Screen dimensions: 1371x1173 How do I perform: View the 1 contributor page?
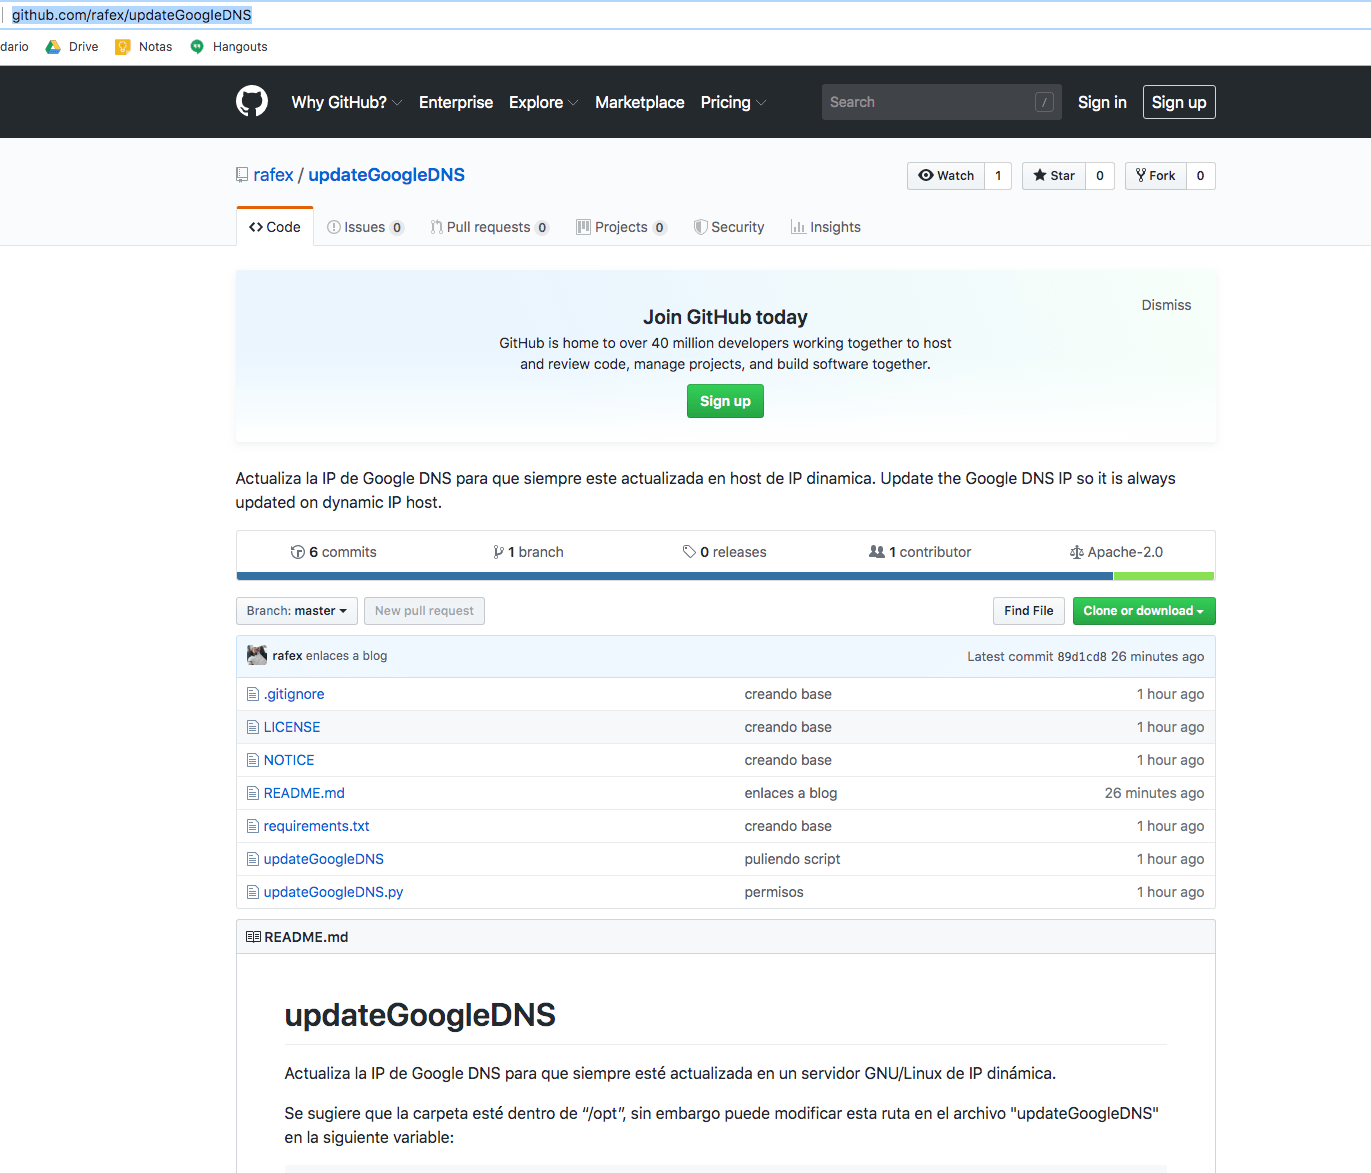(921, 552)
